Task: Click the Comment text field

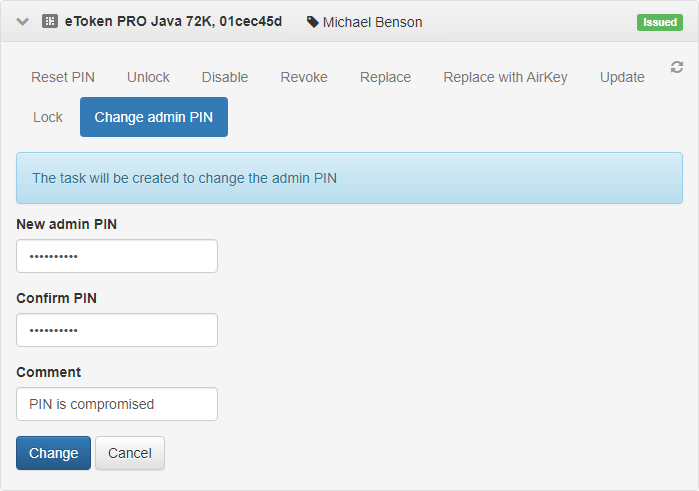Action: tap(117, 404)
